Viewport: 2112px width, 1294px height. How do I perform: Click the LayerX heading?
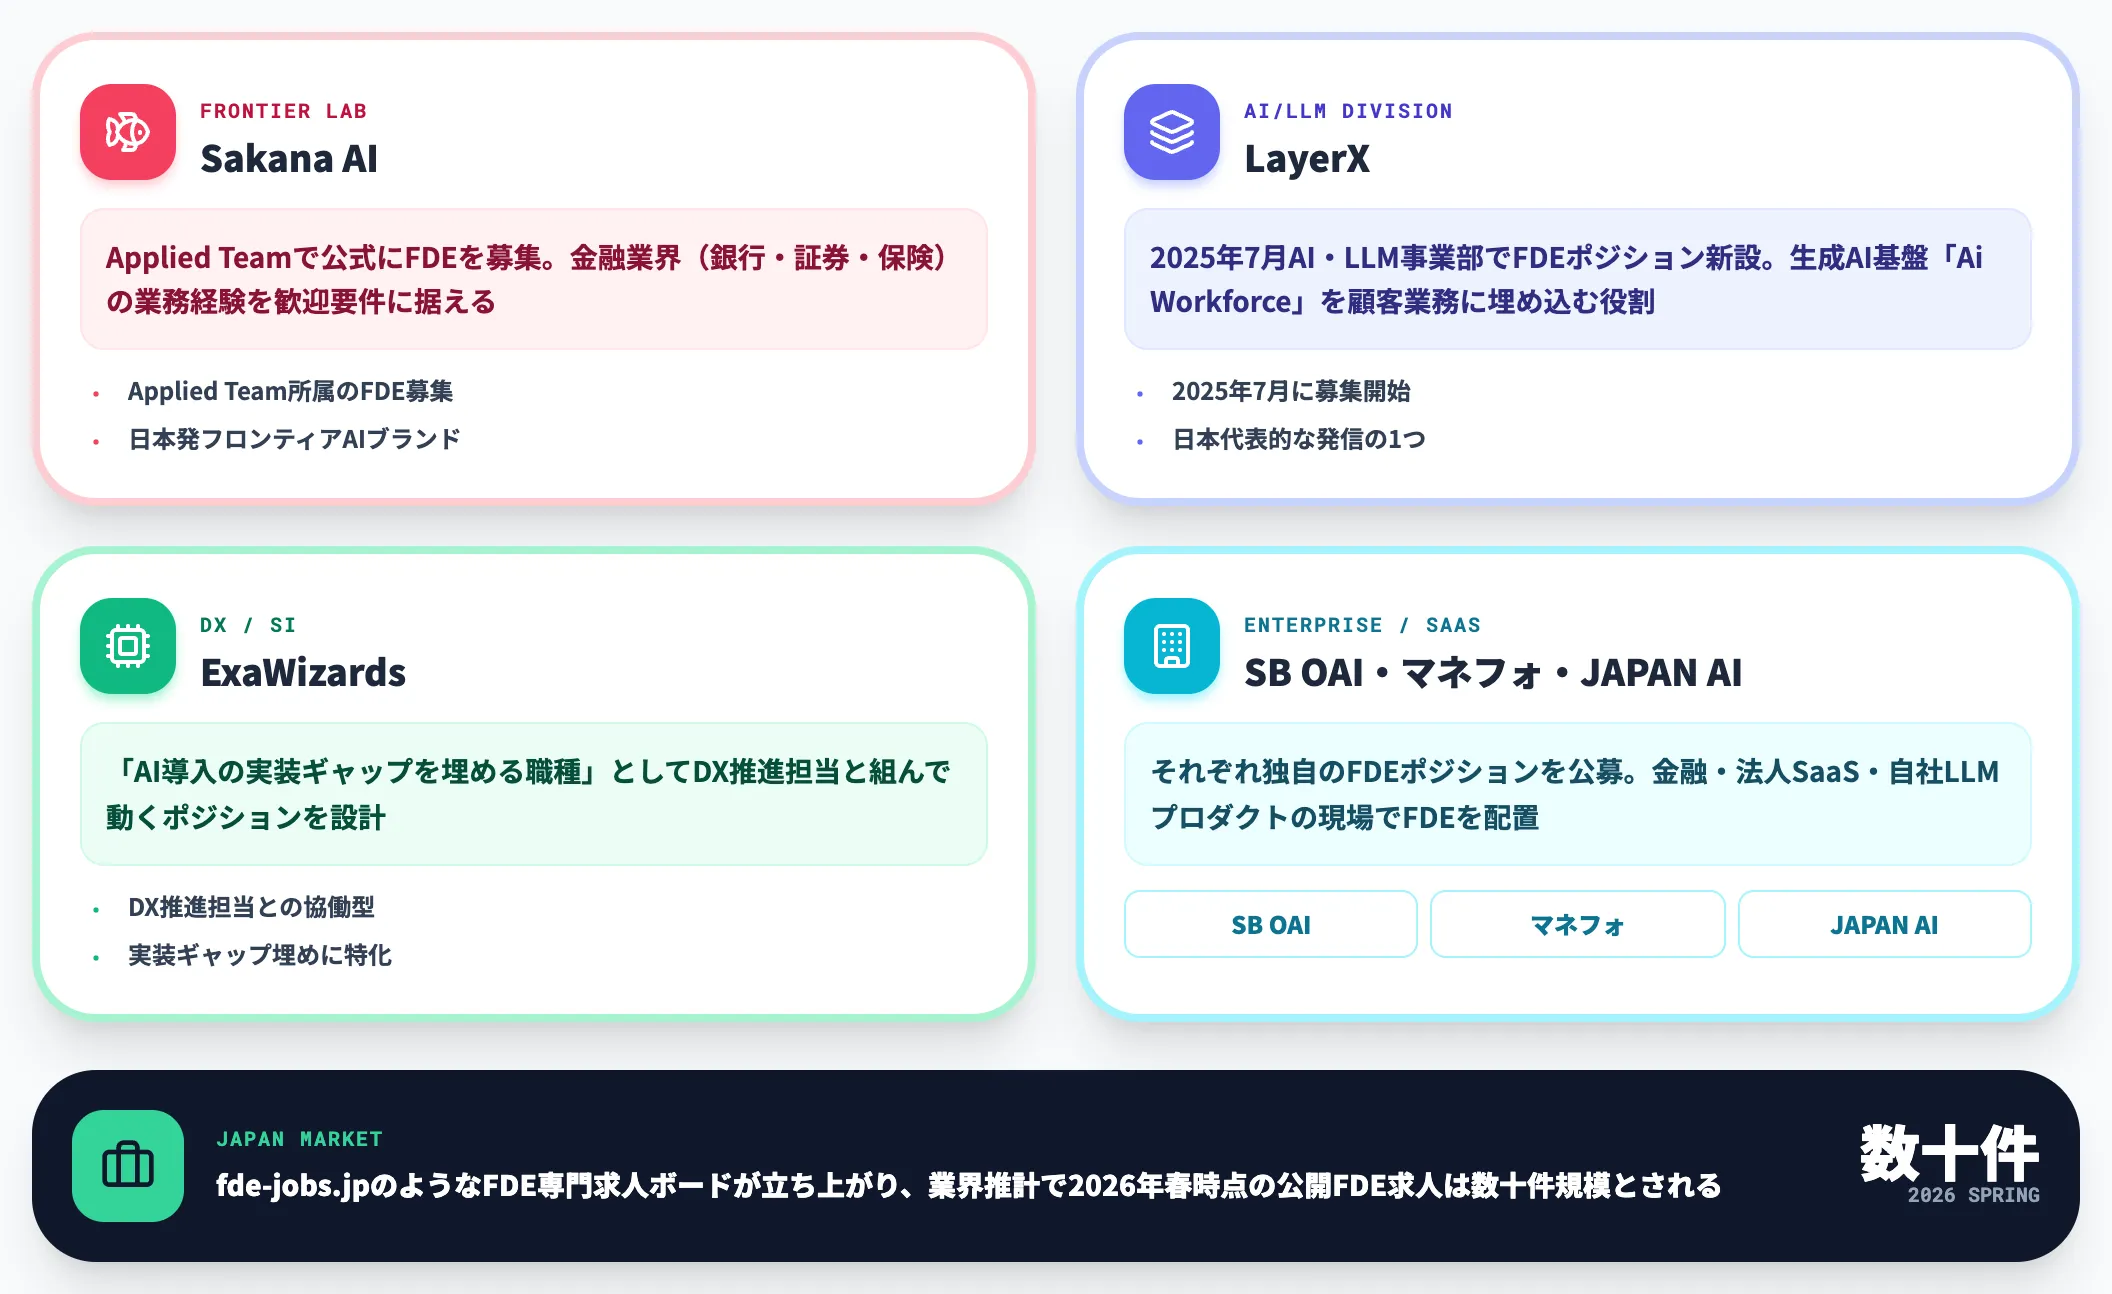[x=1307, y=159]
